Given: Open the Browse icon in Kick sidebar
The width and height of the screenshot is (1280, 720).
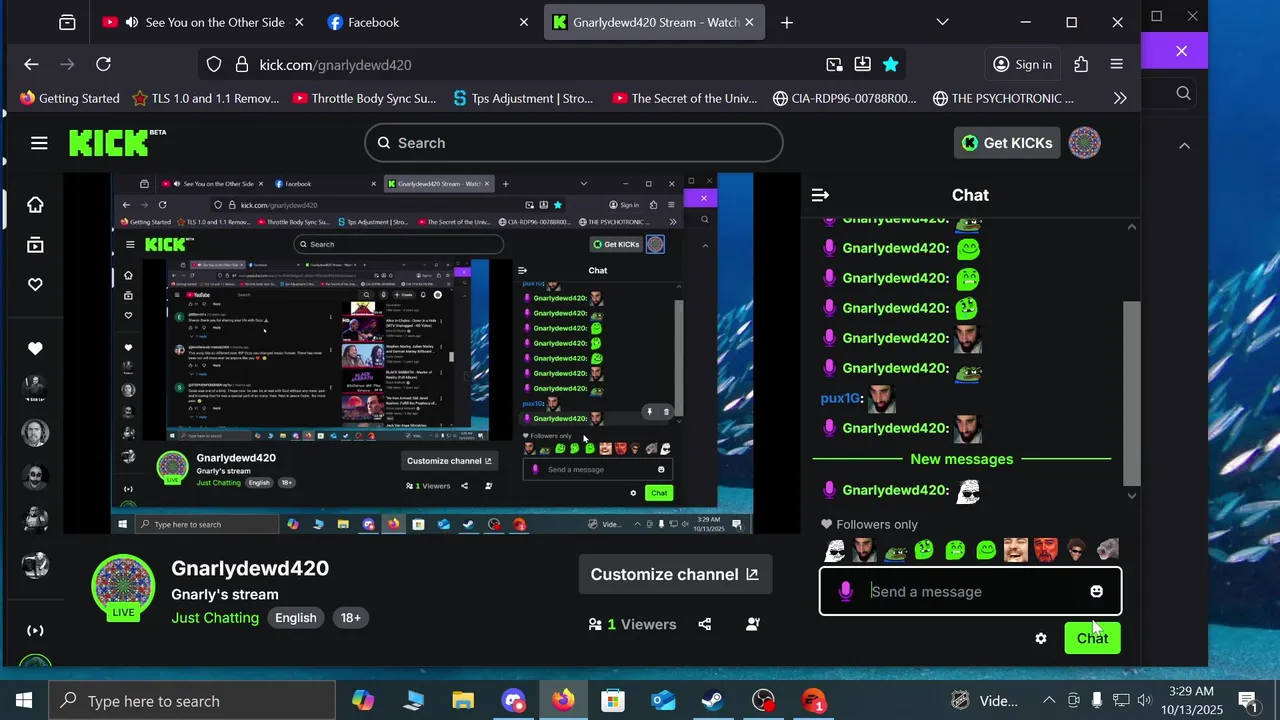Looking at the screenshot, I should point(35,245).
